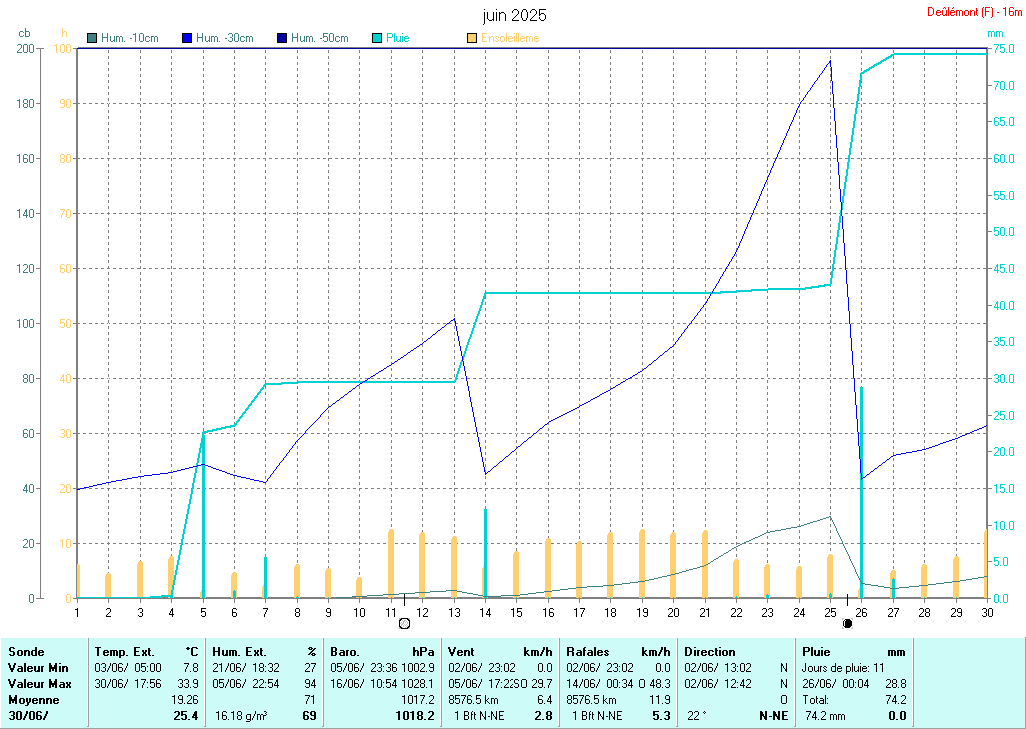The image size is (1026, 729).
Task: Select the Baro. column header
Action: click(x=345, y=651)
